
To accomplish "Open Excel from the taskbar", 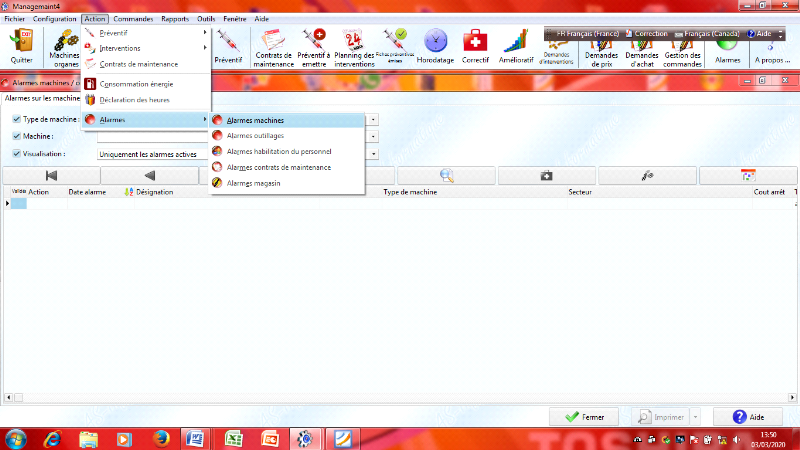I will [234, 439].
